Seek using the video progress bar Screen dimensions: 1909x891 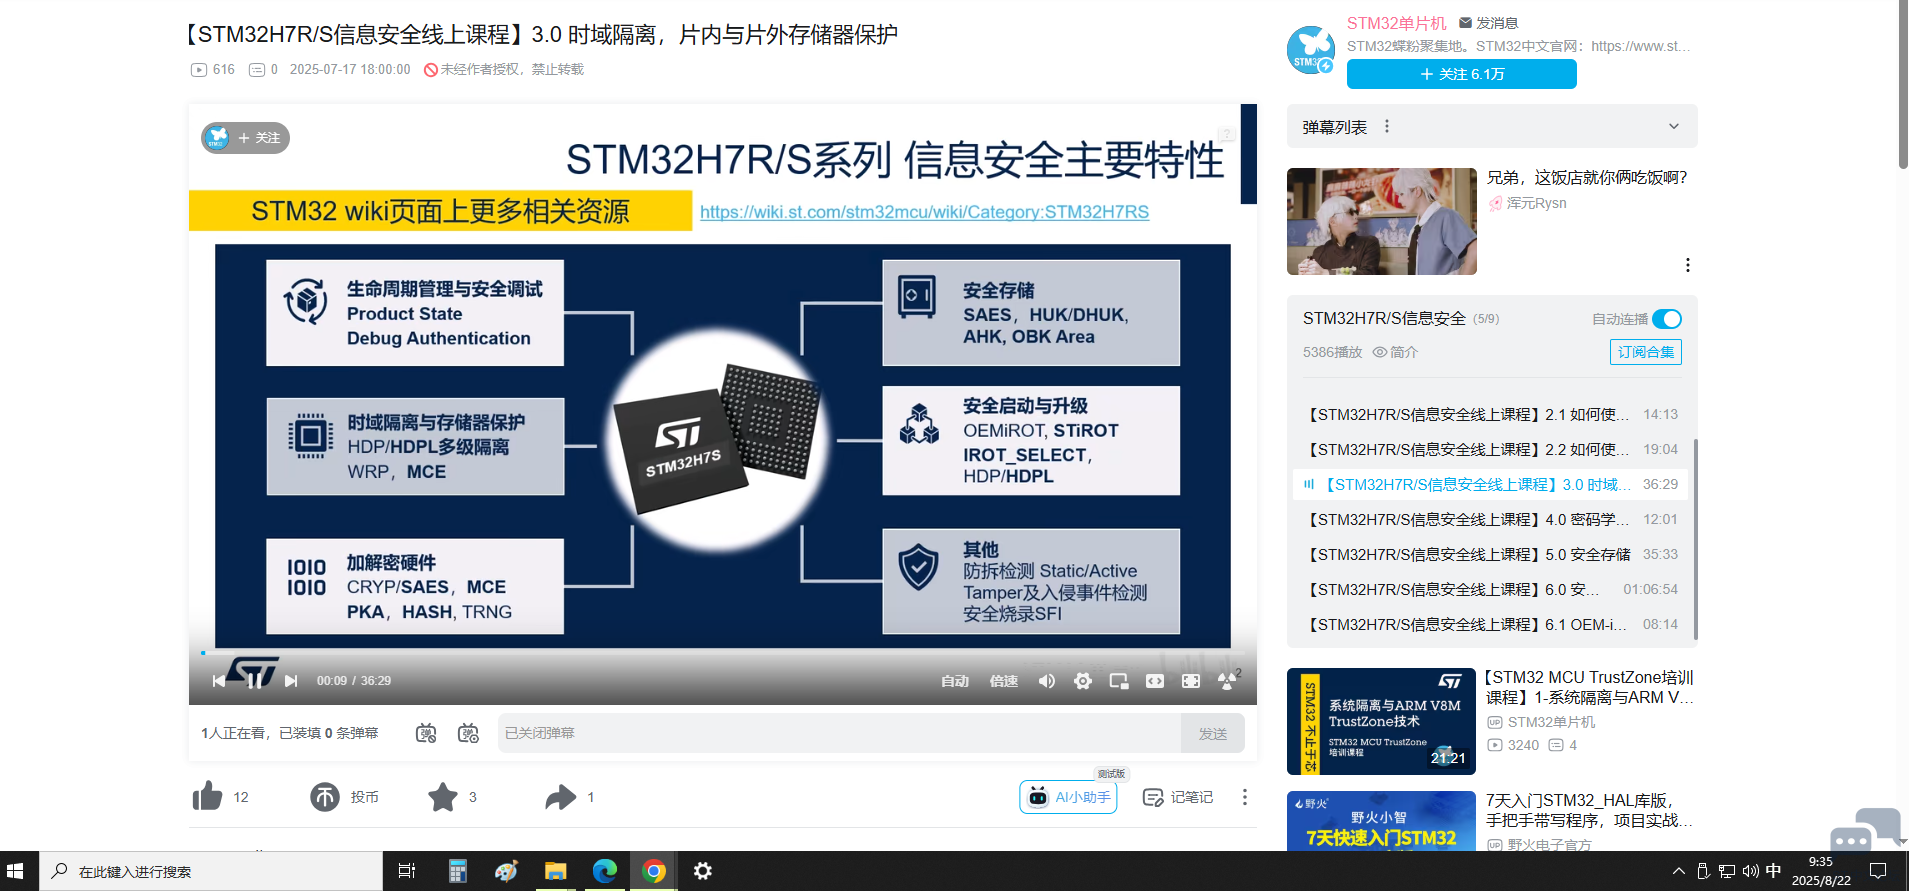click(x=722, y=653)
